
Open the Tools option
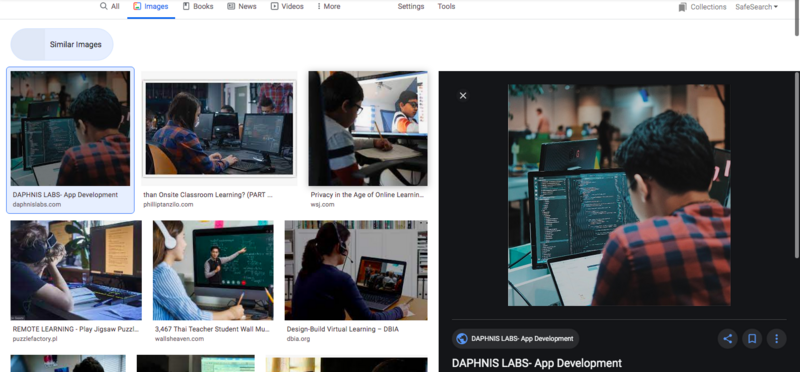click(446, 7)
